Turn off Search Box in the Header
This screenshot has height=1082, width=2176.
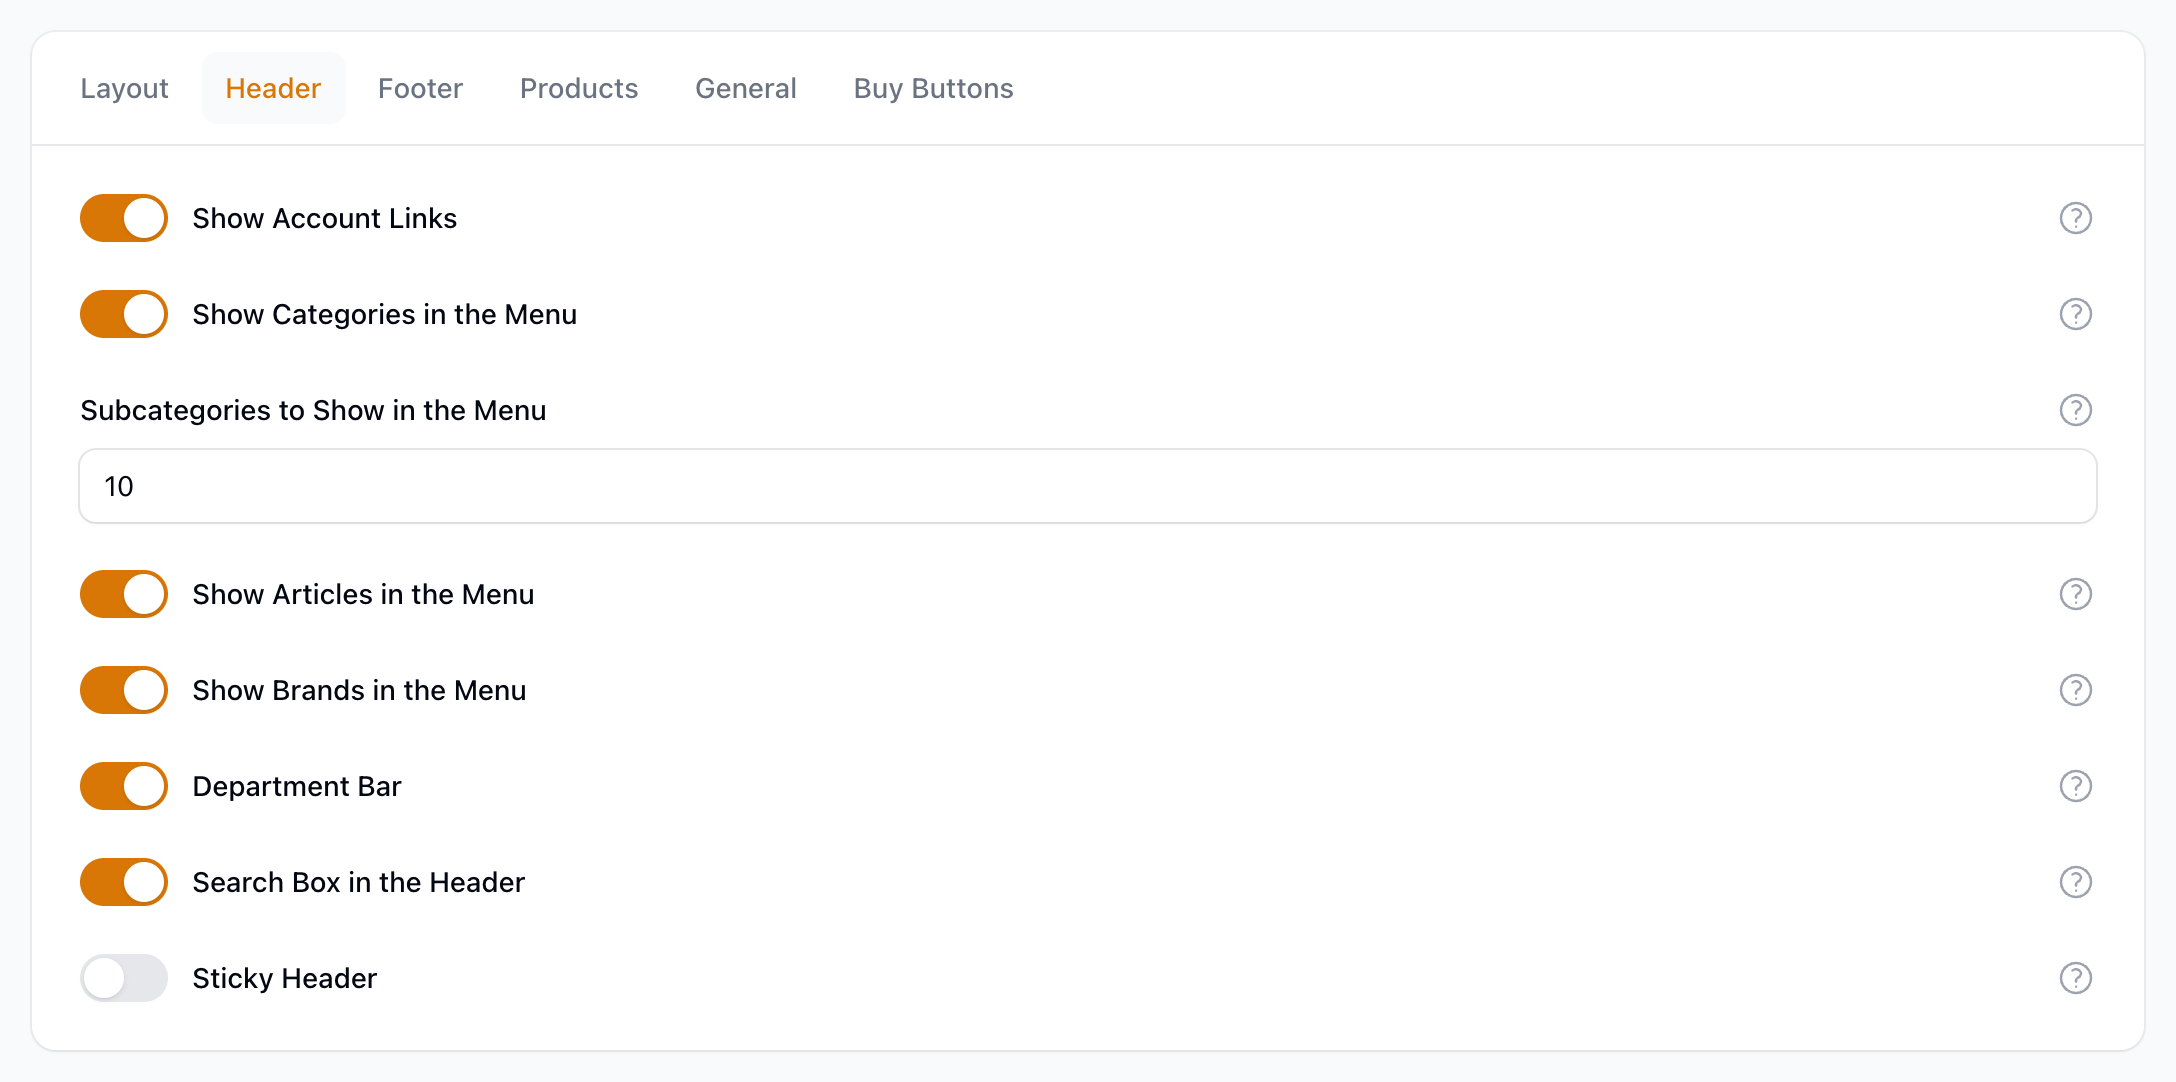124,882
